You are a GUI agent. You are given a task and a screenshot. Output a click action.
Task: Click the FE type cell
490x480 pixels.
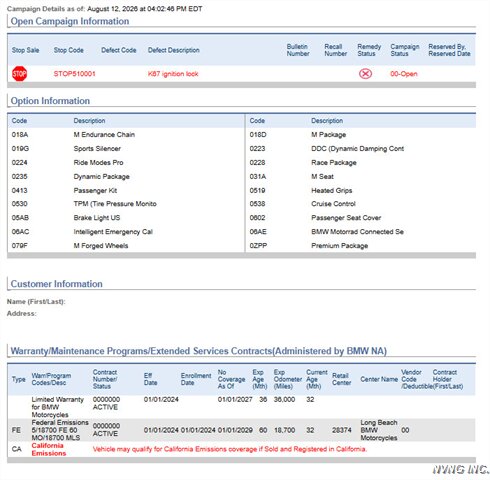(16, 430)
